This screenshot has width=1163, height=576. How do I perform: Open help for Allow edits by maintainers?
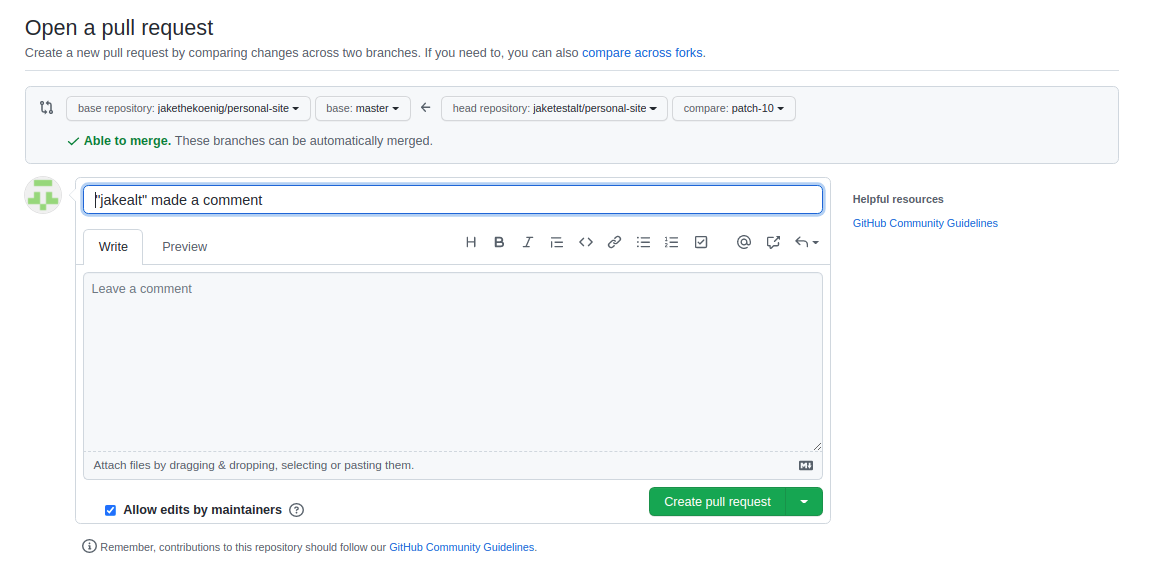click(x=297, y=510)
